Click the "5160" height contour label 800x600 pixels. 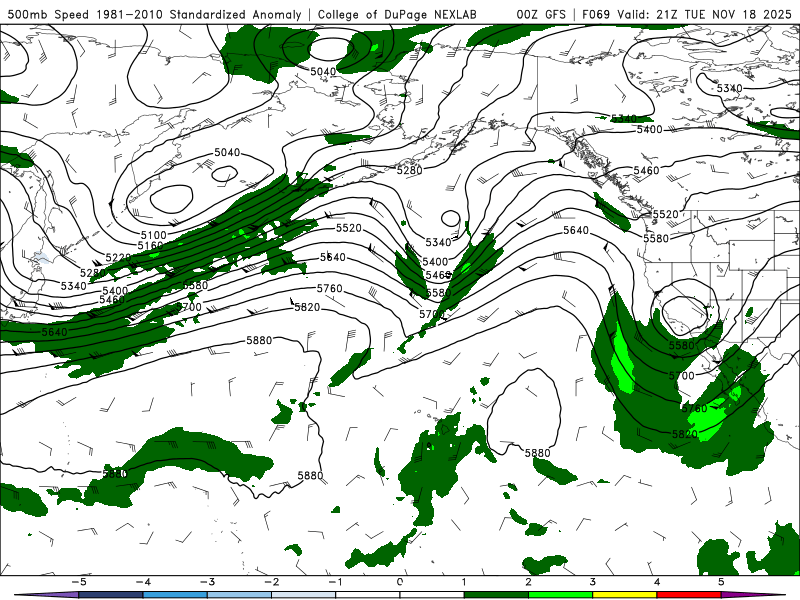(150, 246)
